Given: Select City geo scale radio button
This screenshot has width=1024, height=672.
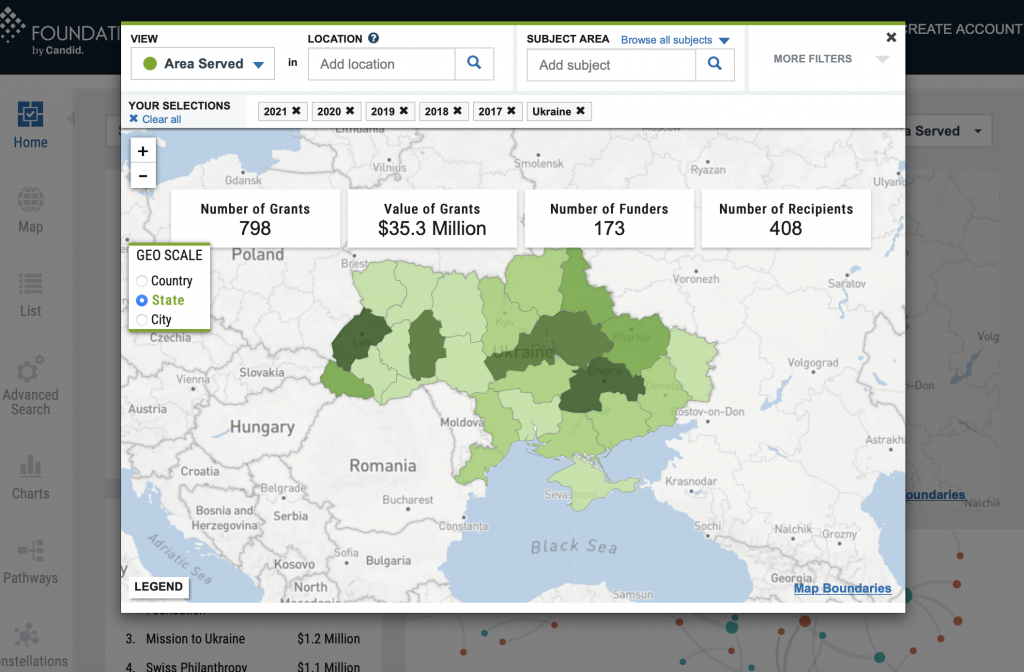Looking at the screenshot, I should [x=142, y=319].
